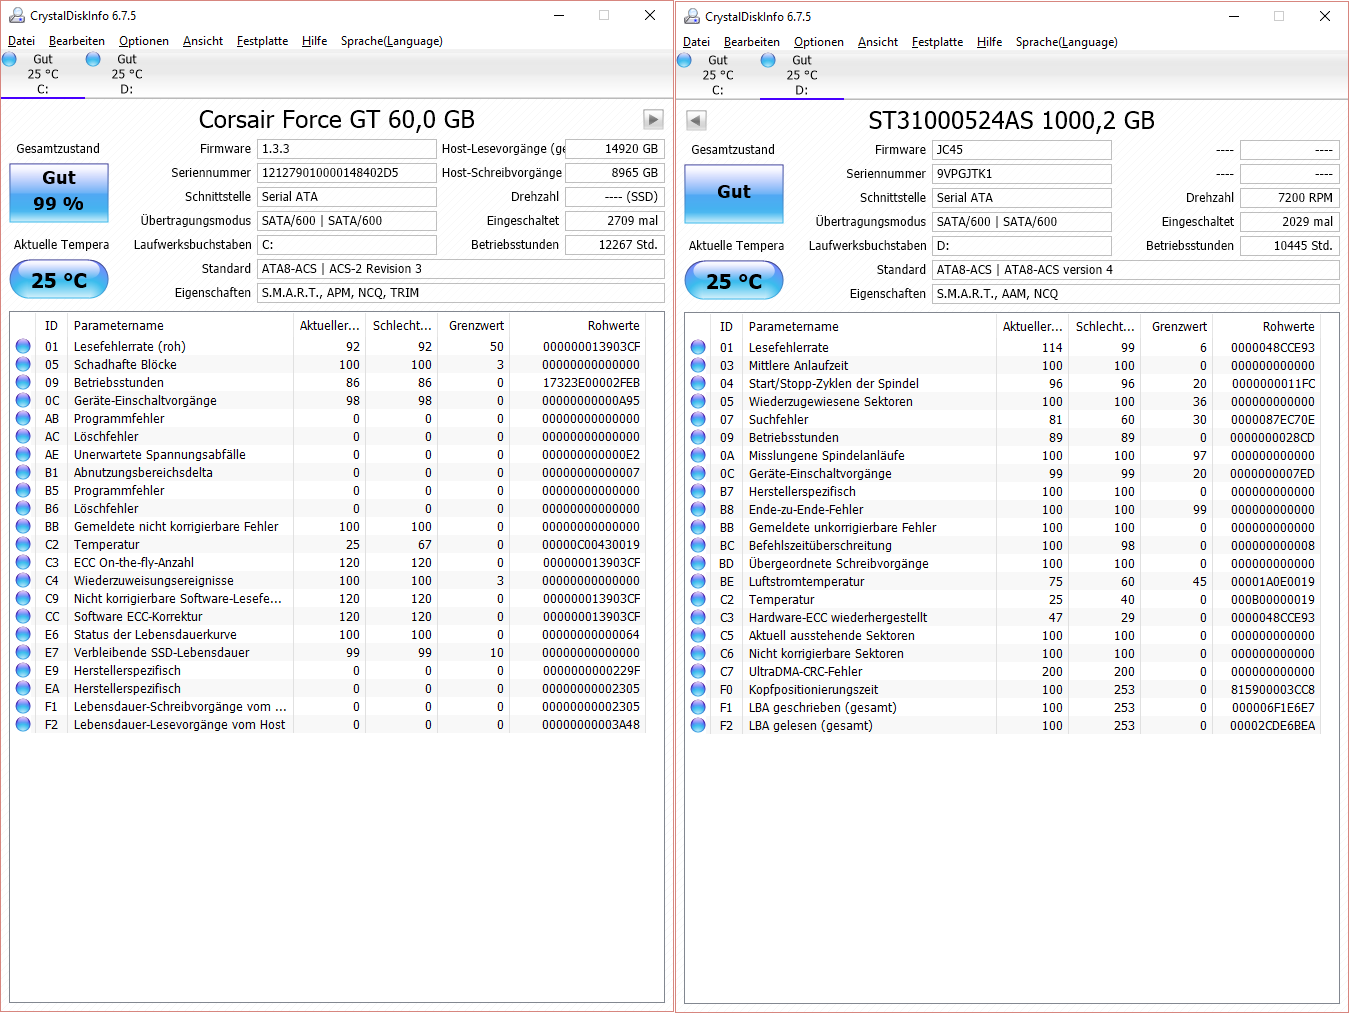This screenshot has width=1350, height=1014.
Task: Click 25 °C temperature button in left window
Action: 59,280
